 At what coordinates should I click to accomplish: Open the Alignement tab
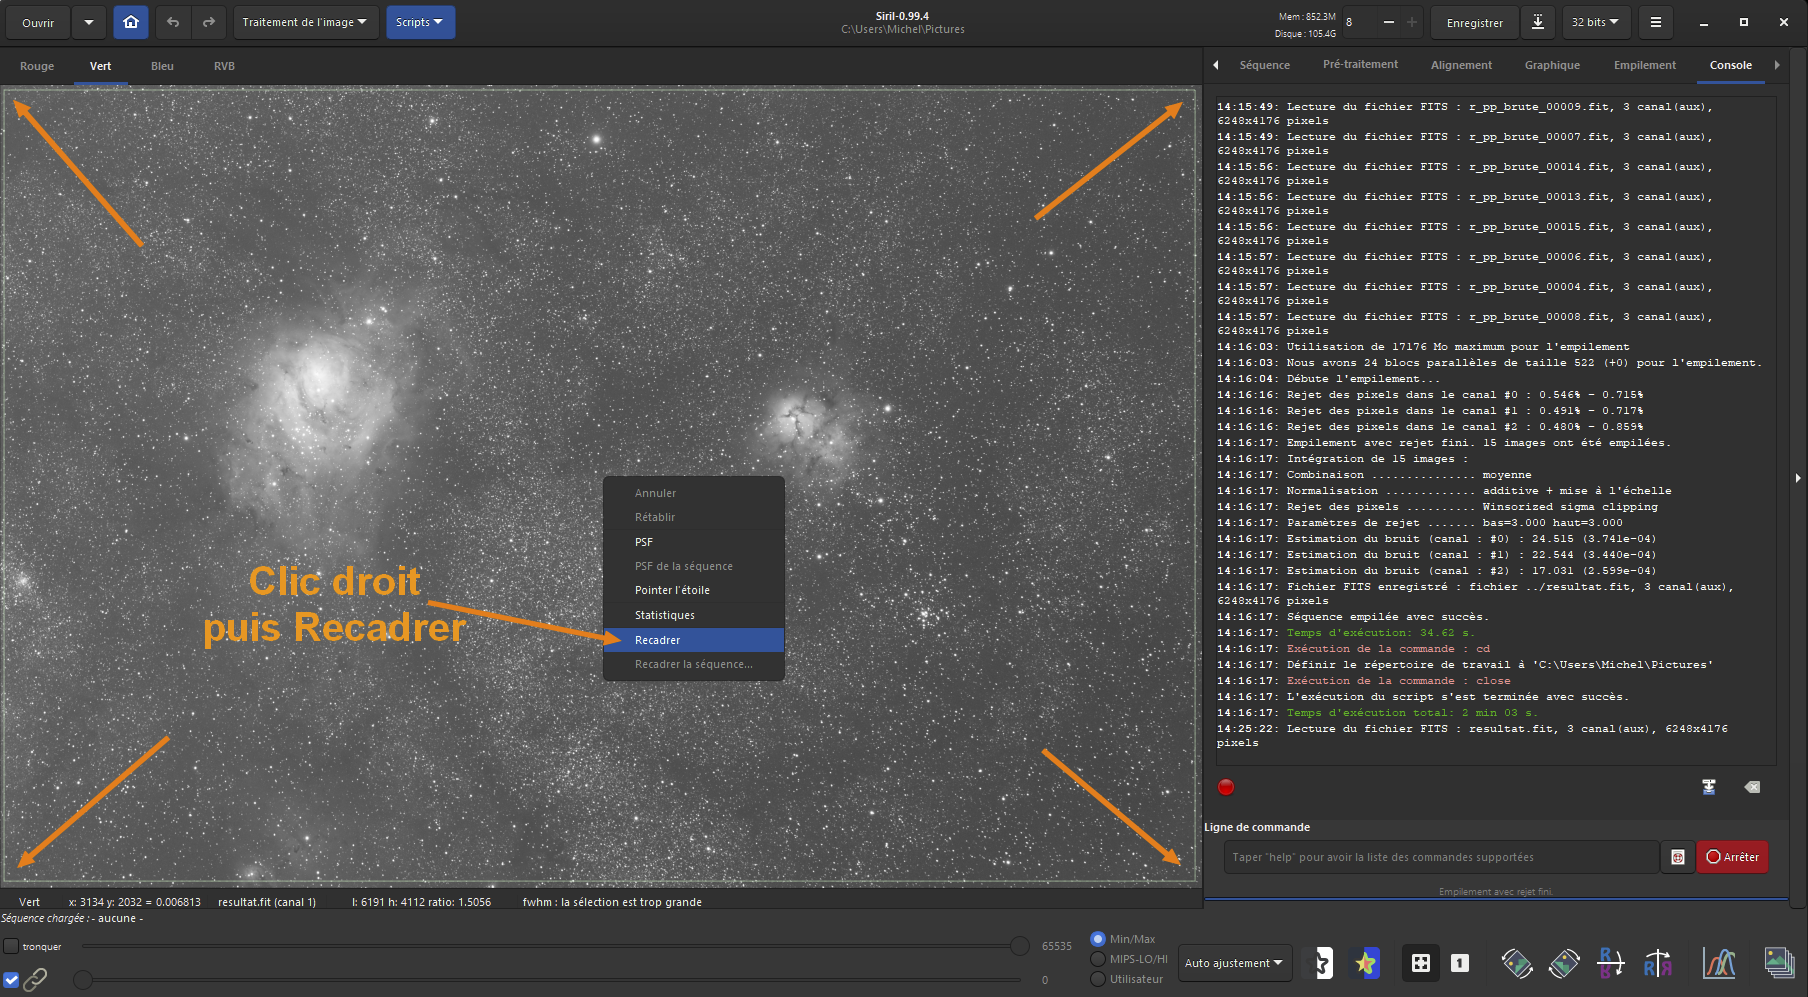1461,65
